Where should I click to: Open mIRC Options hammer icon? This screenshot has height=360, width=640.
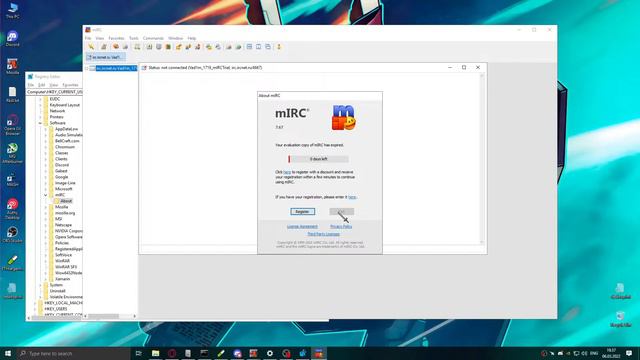tap(104, 47)
